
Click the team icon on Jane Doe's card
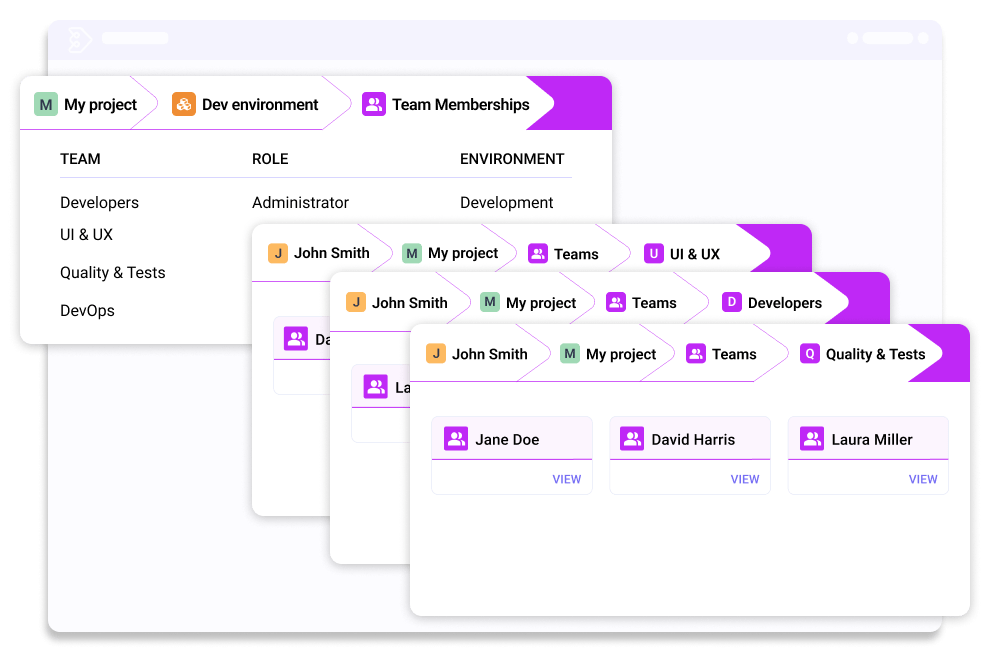[455, 438]
